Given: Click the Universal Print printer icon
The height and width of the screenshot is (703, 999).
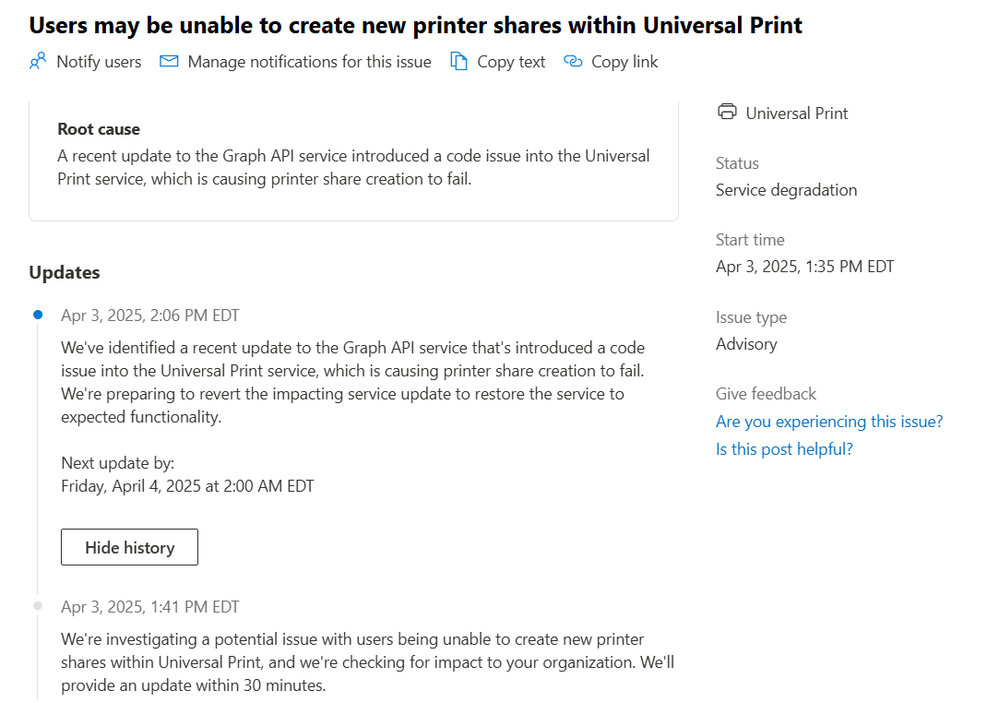Looking at the screenshot, I should click(727, 112).
